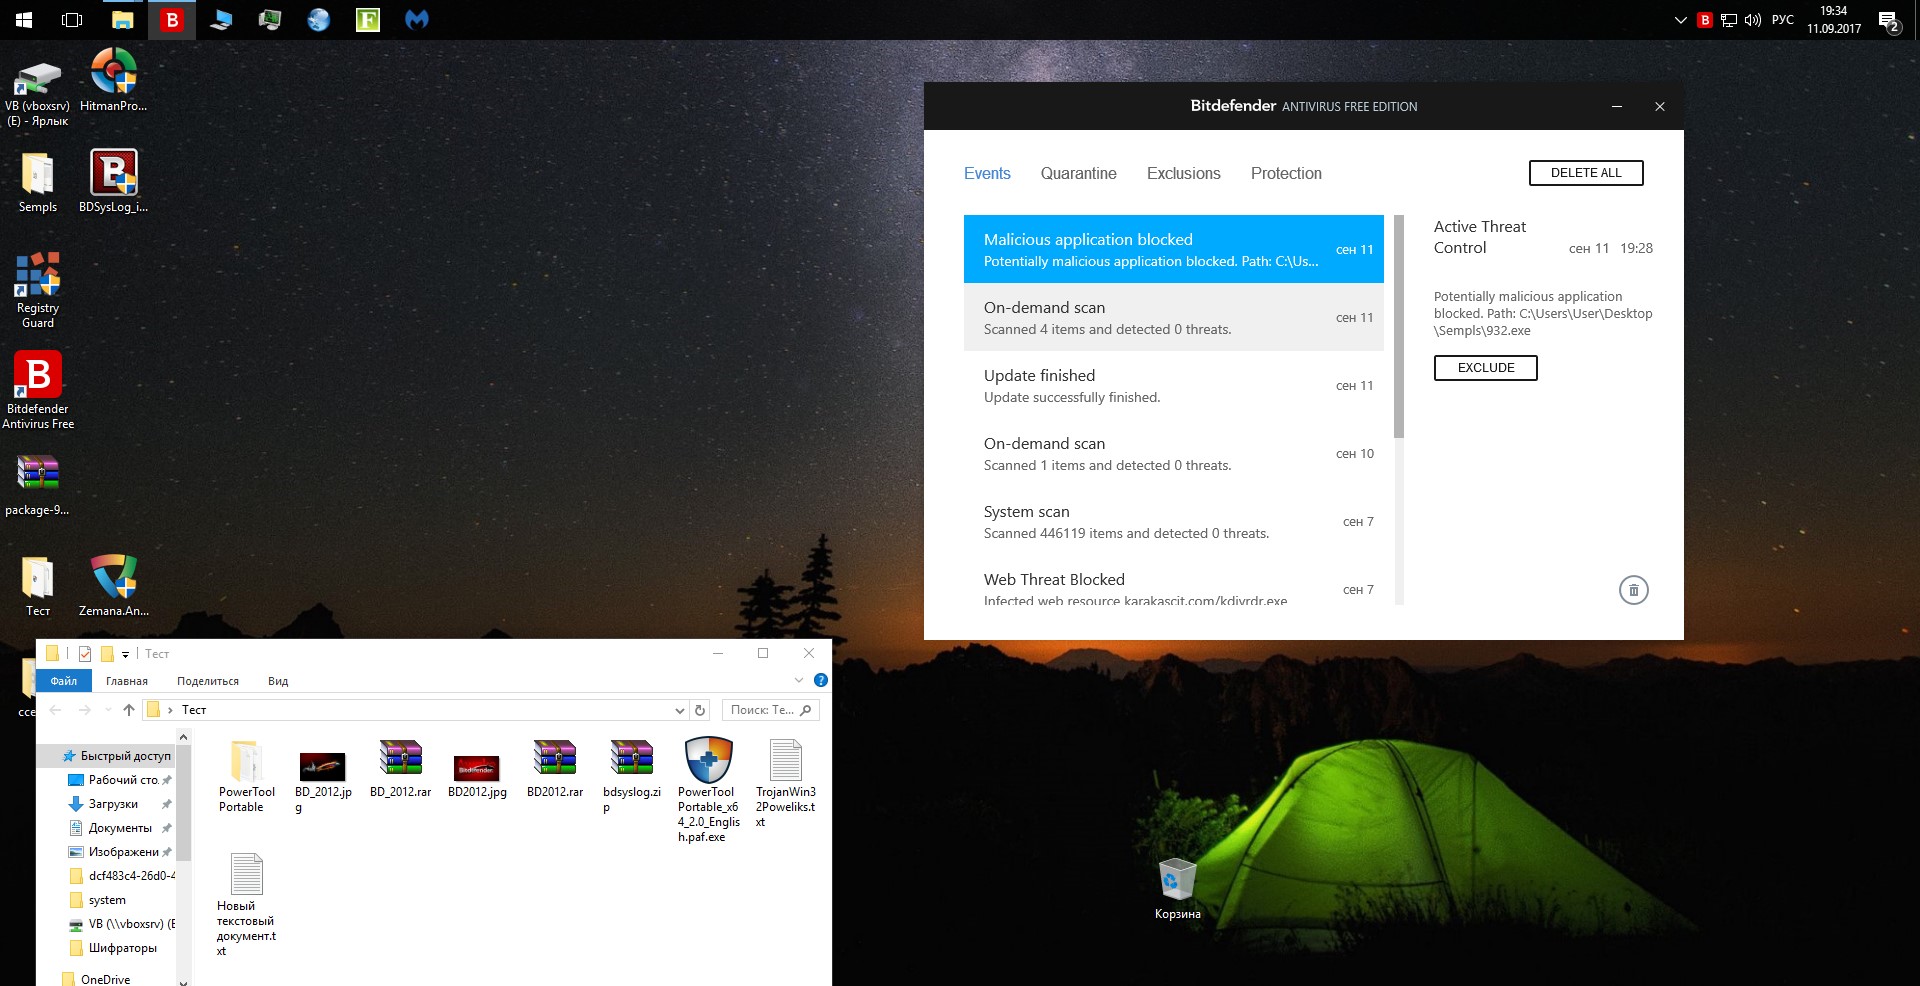Screen dimensions: 1920x986
Task: Open the Quick Access Toolbar customize dropdown
Action: 125,654
